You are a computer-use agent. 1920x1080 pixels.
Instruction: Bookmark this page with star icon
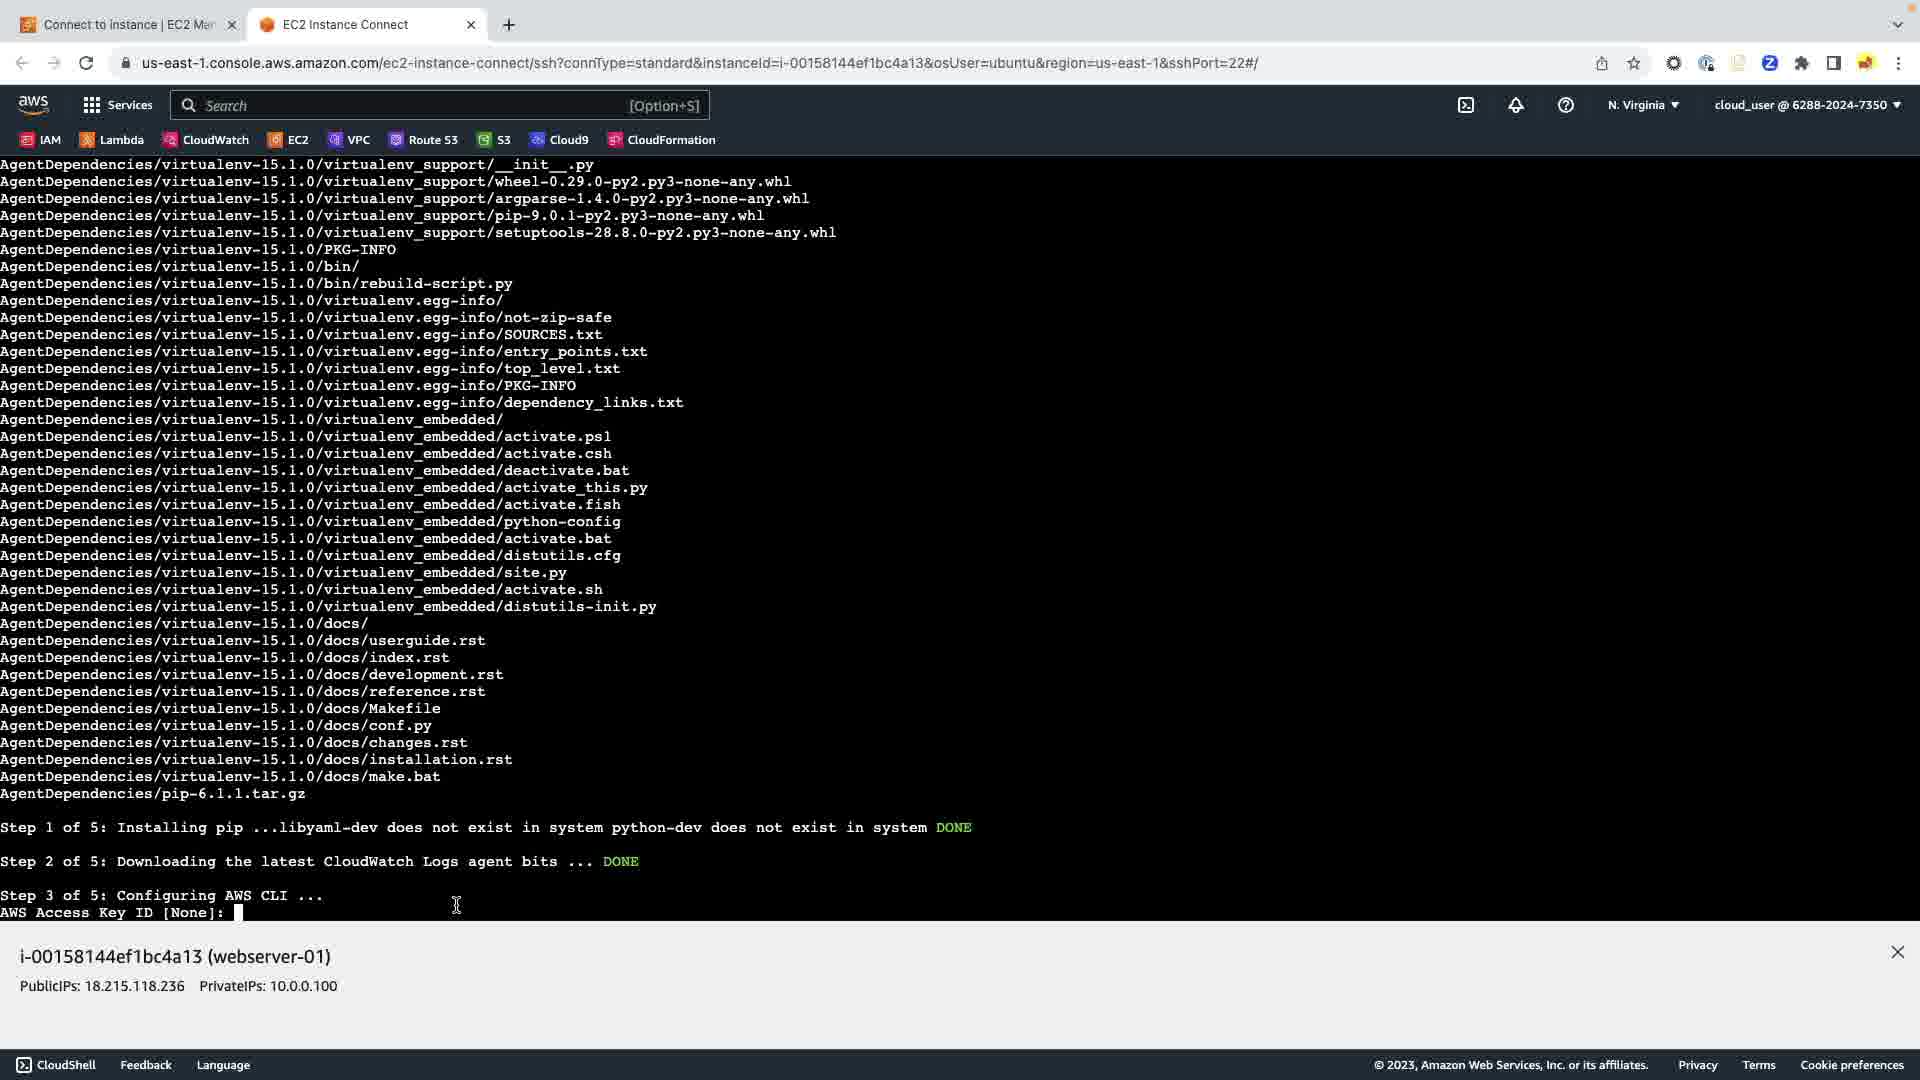pos(1634,63)
